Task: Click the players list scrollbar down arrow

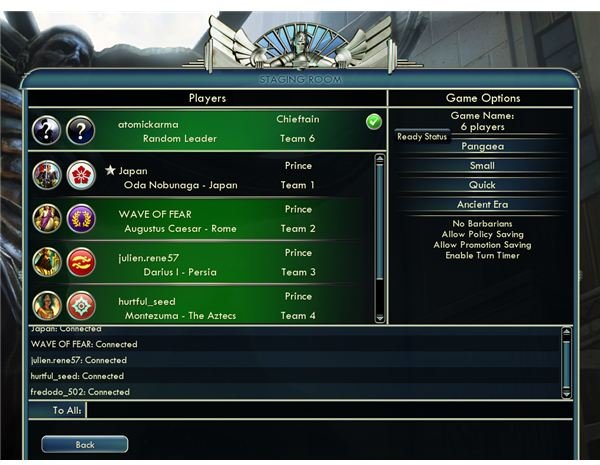Action: (x=380, y=318)
